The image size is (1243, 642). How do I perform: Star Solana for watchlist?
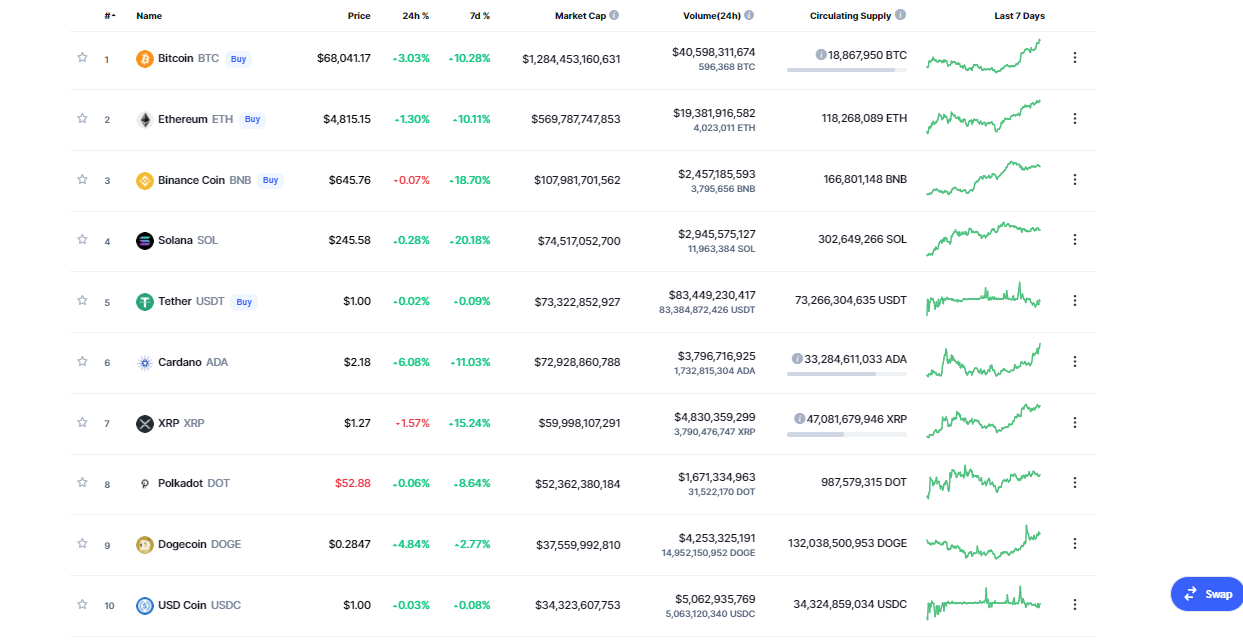pos(83,240)
